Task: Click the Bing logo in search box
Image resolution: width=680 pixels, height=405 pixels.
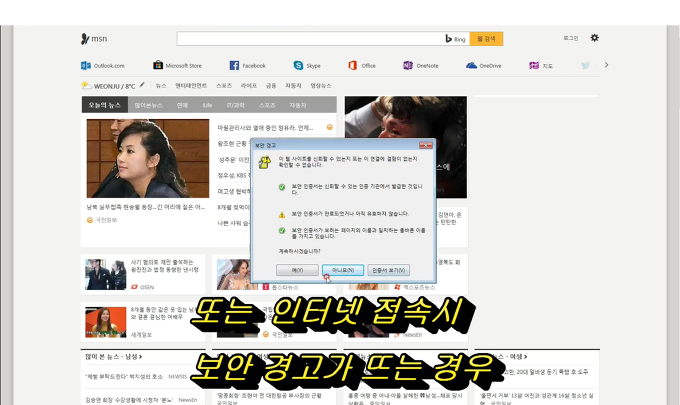Action: point(455,39)
